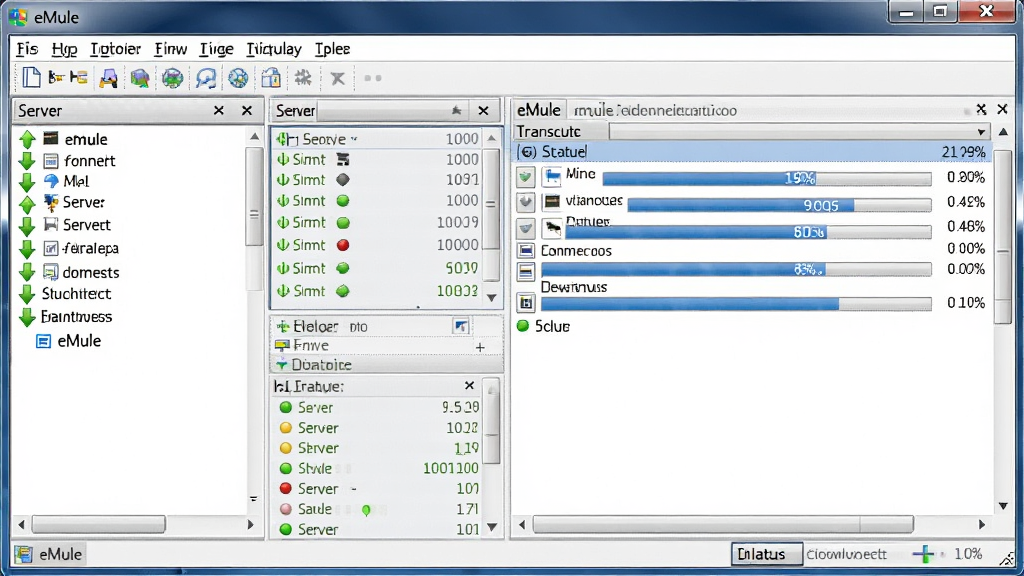Click the green plus icon in status bar
Viewport: 1024px width, 576px height.
click(x=923, y=554)
